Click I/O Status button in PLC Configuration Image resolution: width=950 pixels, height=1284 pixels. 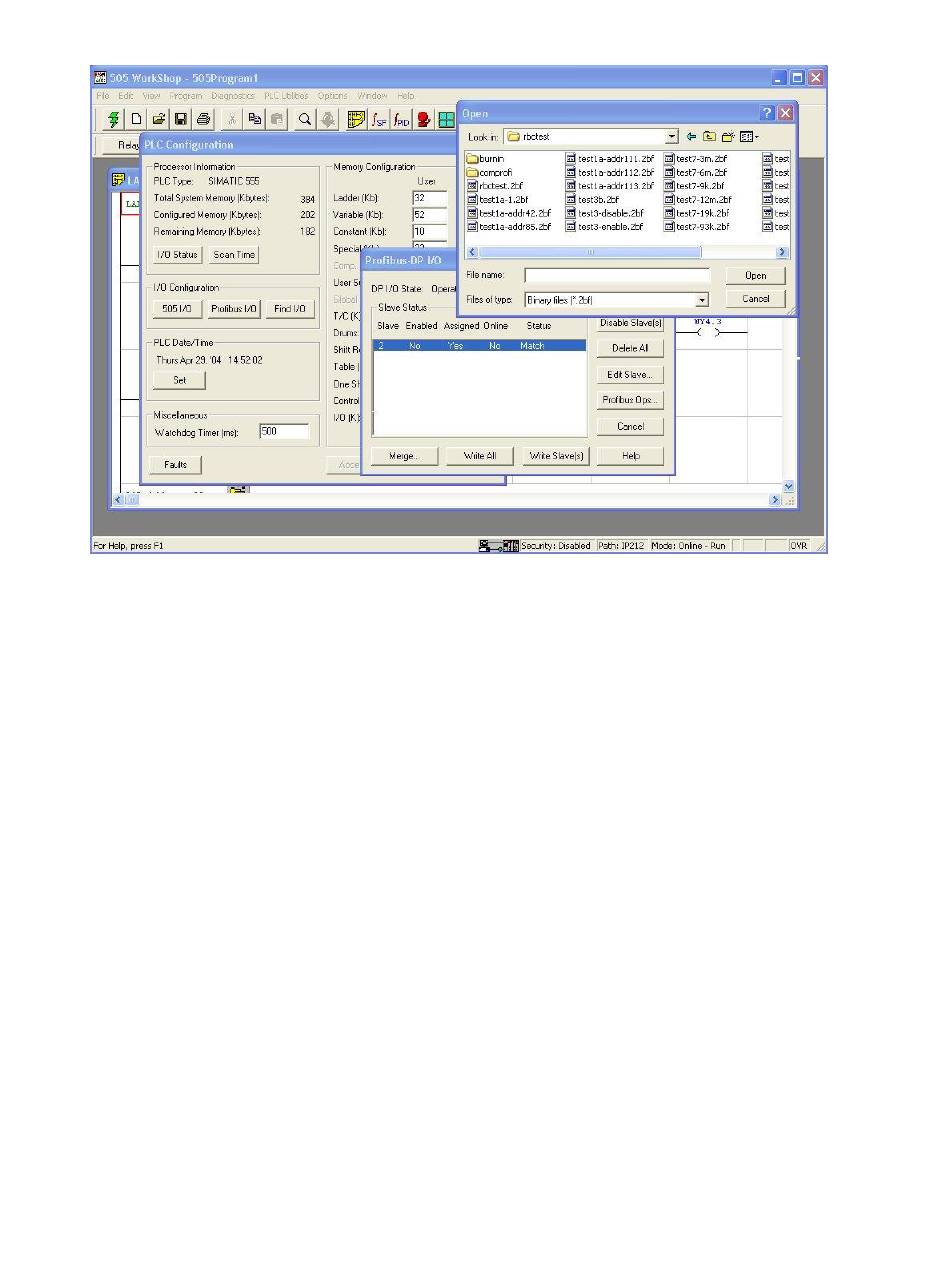click(177, 255)
